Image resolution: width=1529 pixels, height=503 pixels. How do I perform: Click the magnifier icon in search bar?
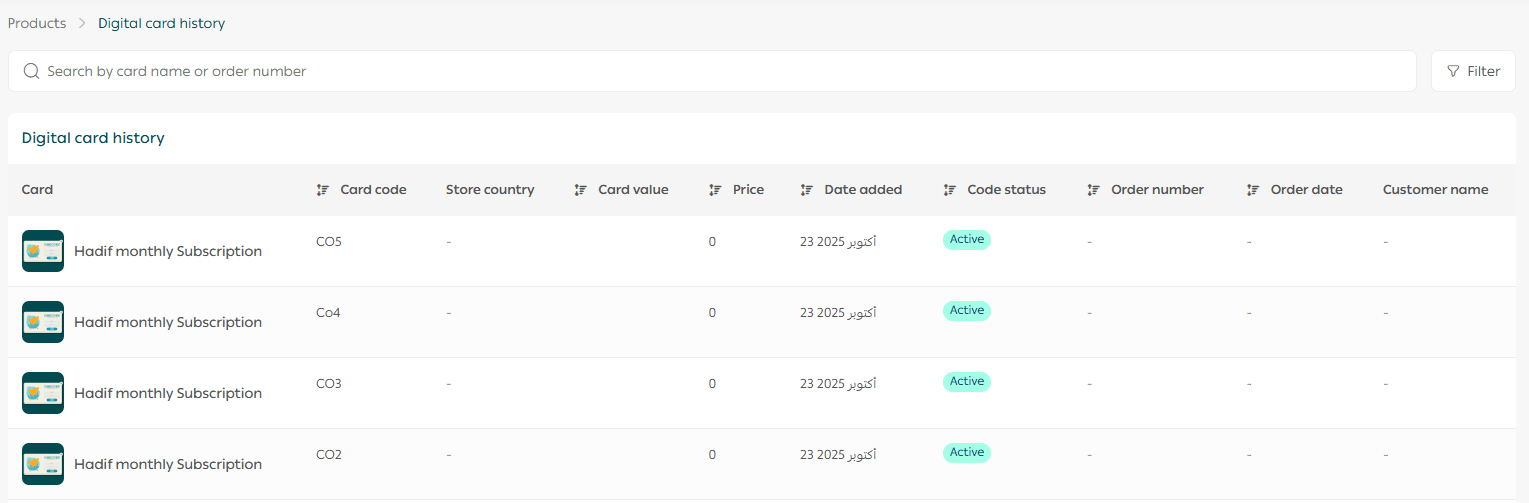pyautogui.click(x=31, y=71)
